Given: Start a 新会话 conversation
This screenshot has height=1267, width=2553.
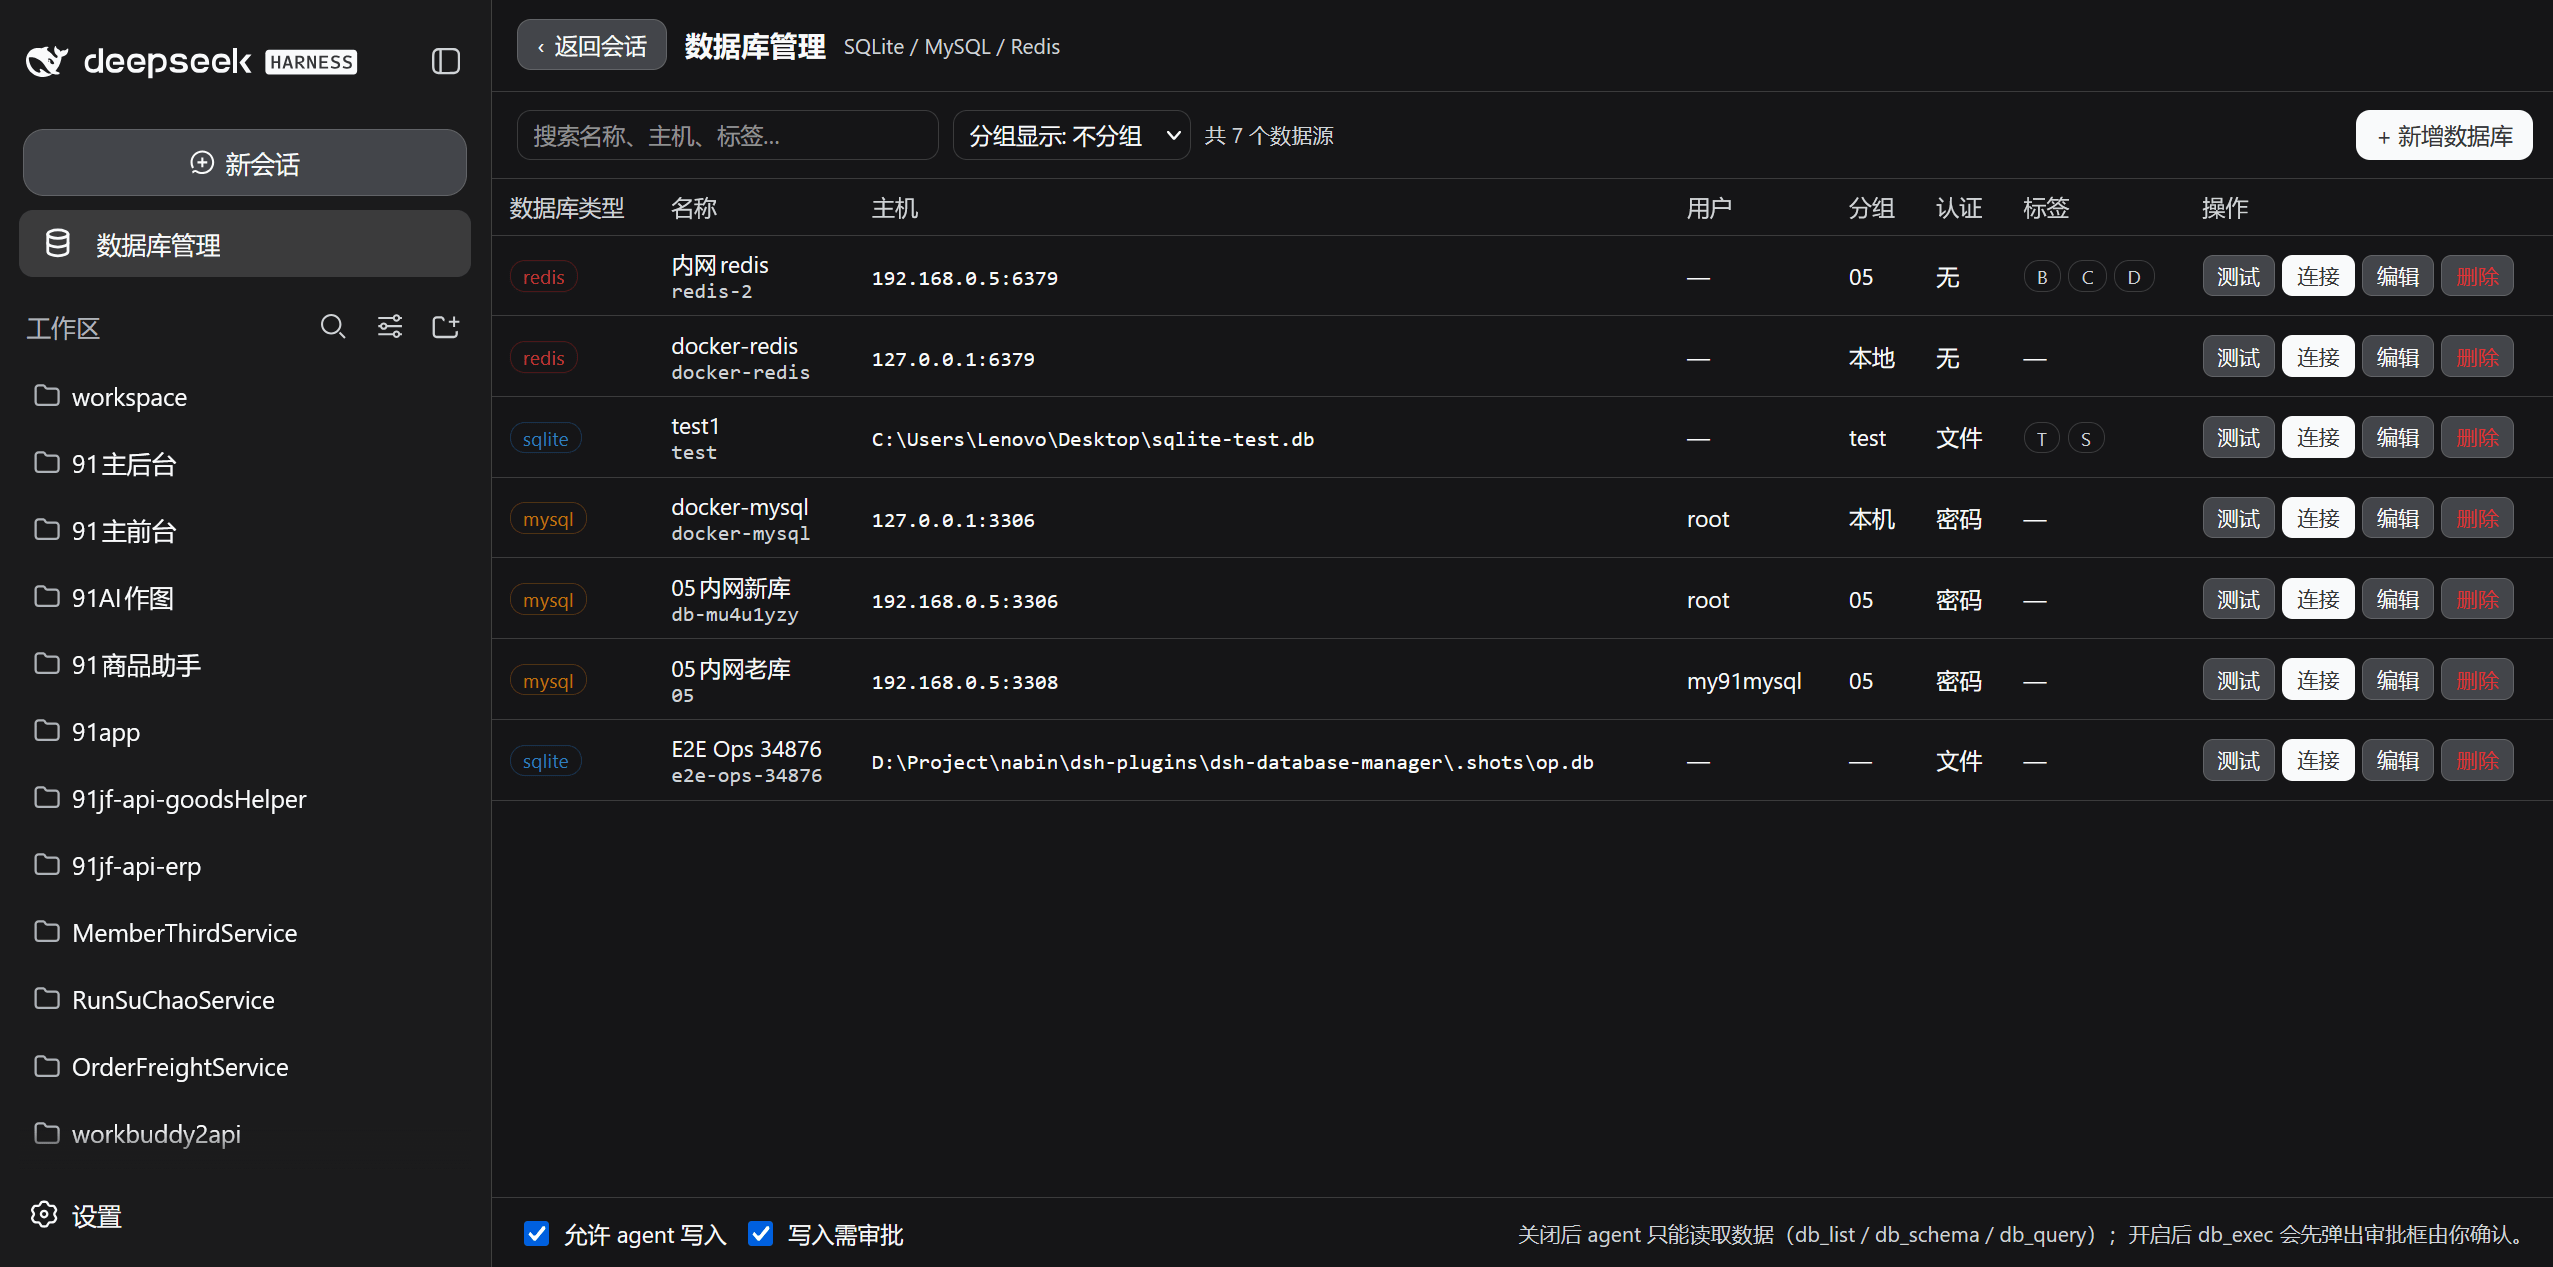Looking at the screenshot, I should (245, 162).
